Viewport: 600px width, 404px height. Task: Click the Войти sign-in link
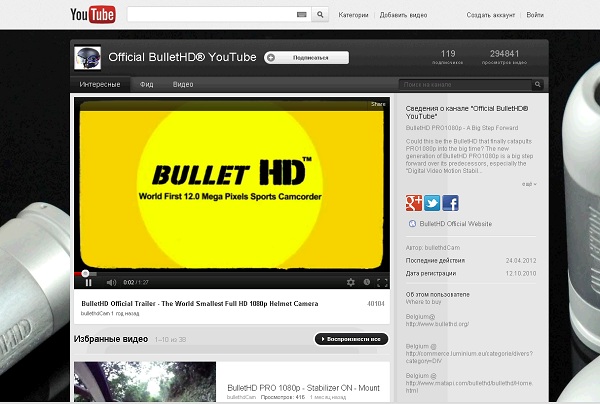click(535, 15)
